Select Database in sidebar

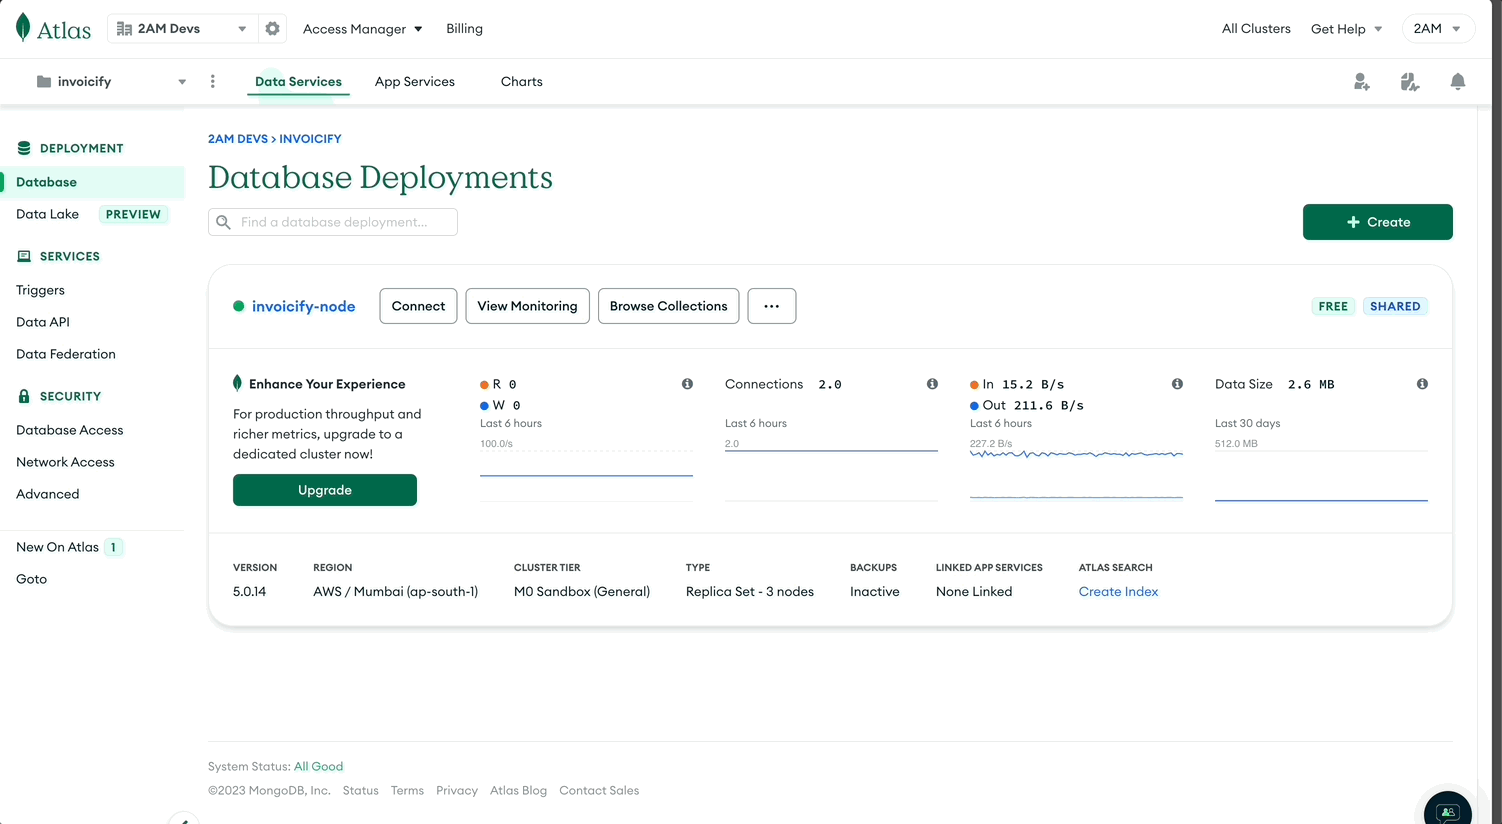point(92,182)
